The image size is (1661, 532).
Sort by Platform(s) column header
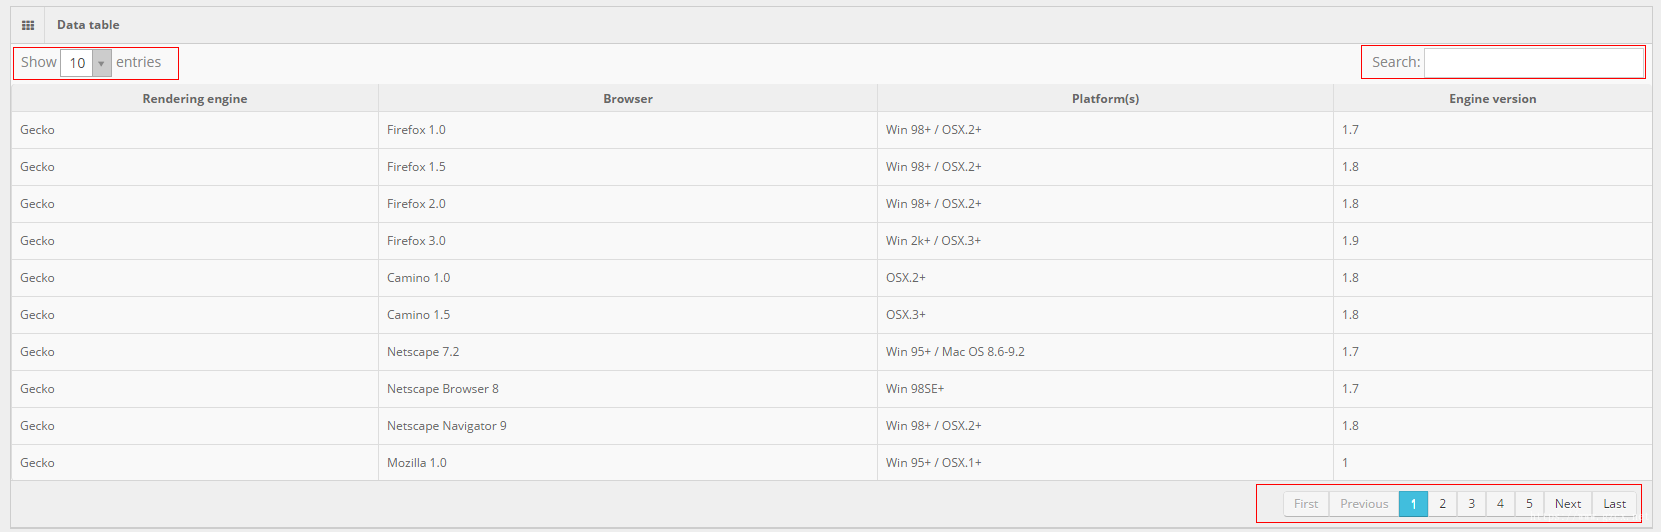1105,98
